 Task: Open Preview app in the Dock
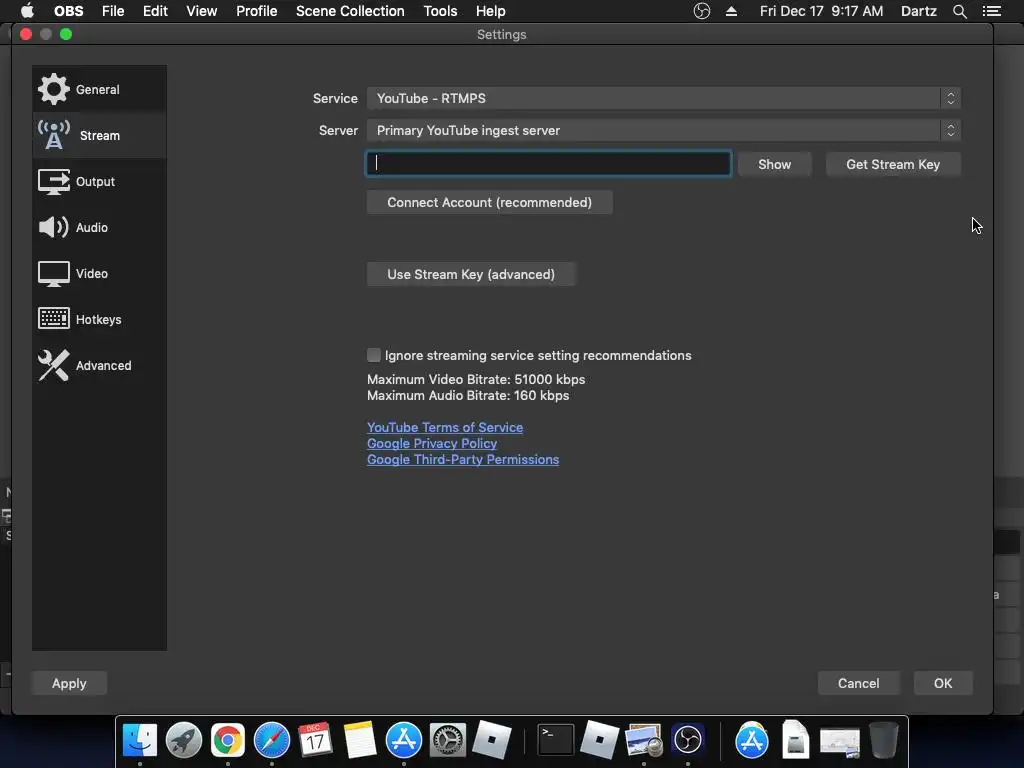643,740
